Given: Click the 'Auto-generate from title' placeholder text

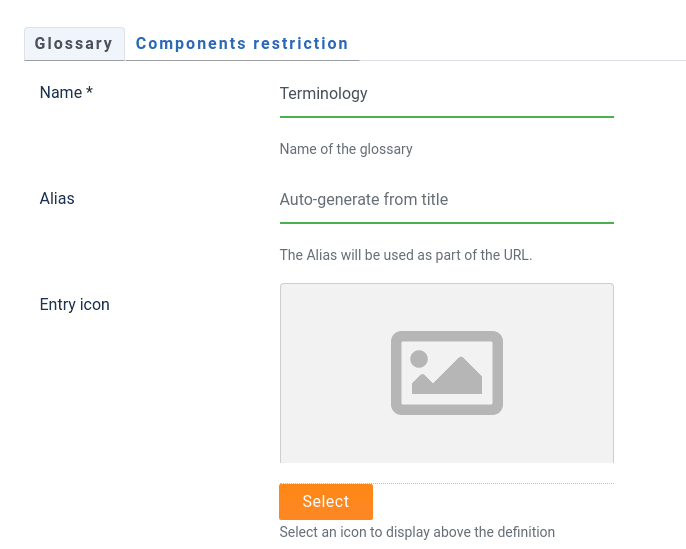Looking at the screenshot, I should point(364,200).
